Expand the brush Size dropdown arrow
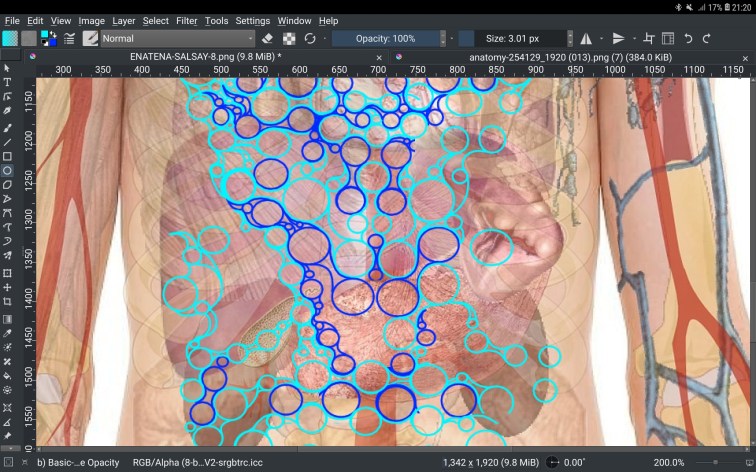 point(570,38)
